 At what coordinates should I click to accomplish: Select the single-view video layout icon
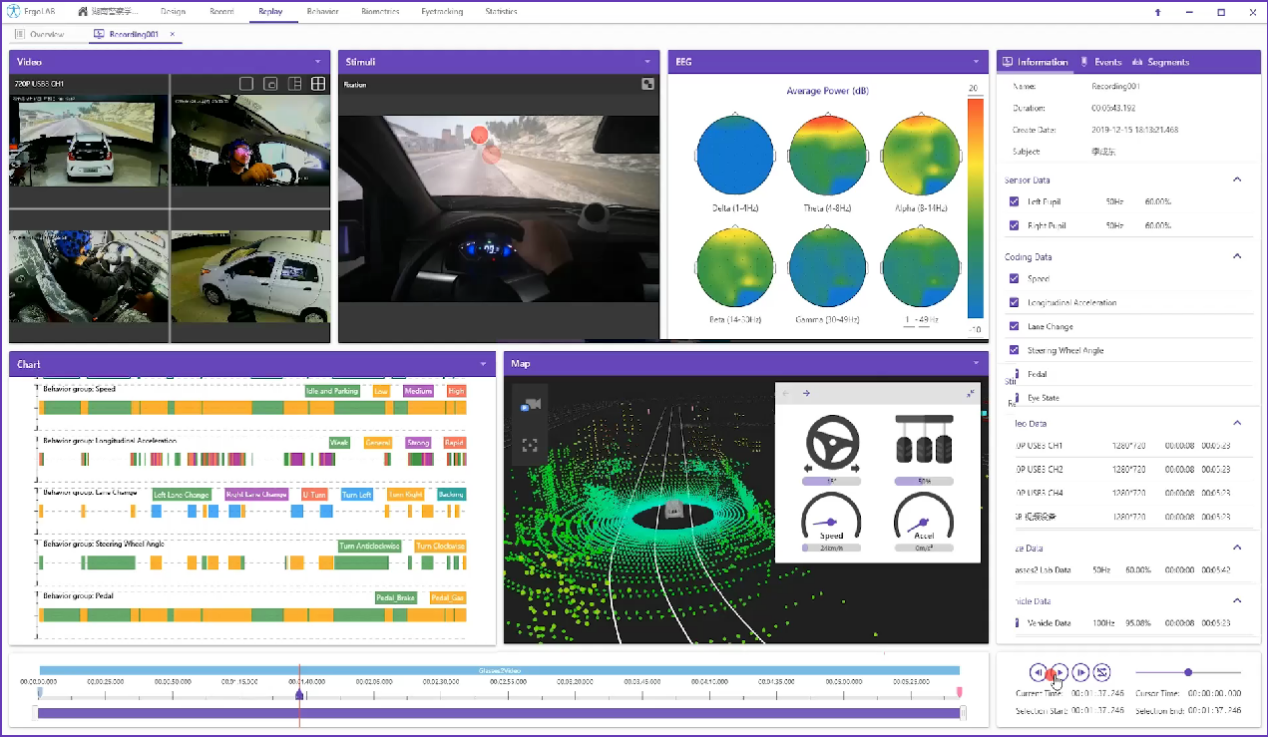(246, 84)
